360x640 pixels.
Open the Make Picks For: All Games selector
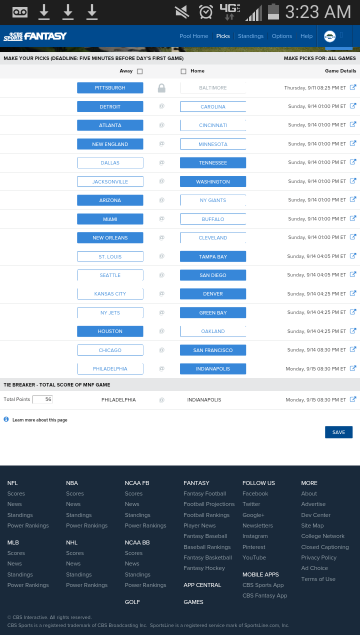click(x=320, y=58)
